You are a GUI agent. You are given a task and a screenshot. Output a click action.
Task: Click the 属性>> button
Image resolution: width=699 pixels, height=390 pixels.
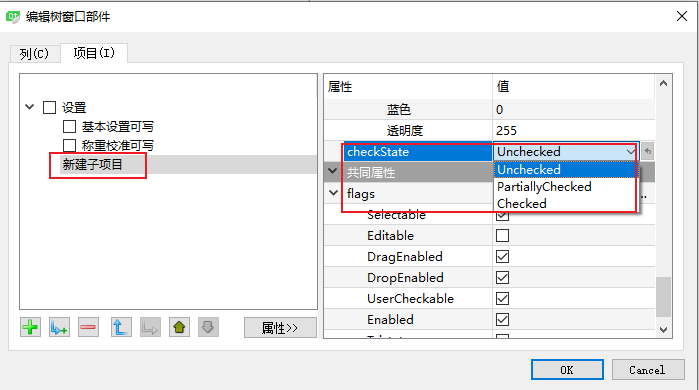point(280,328)
